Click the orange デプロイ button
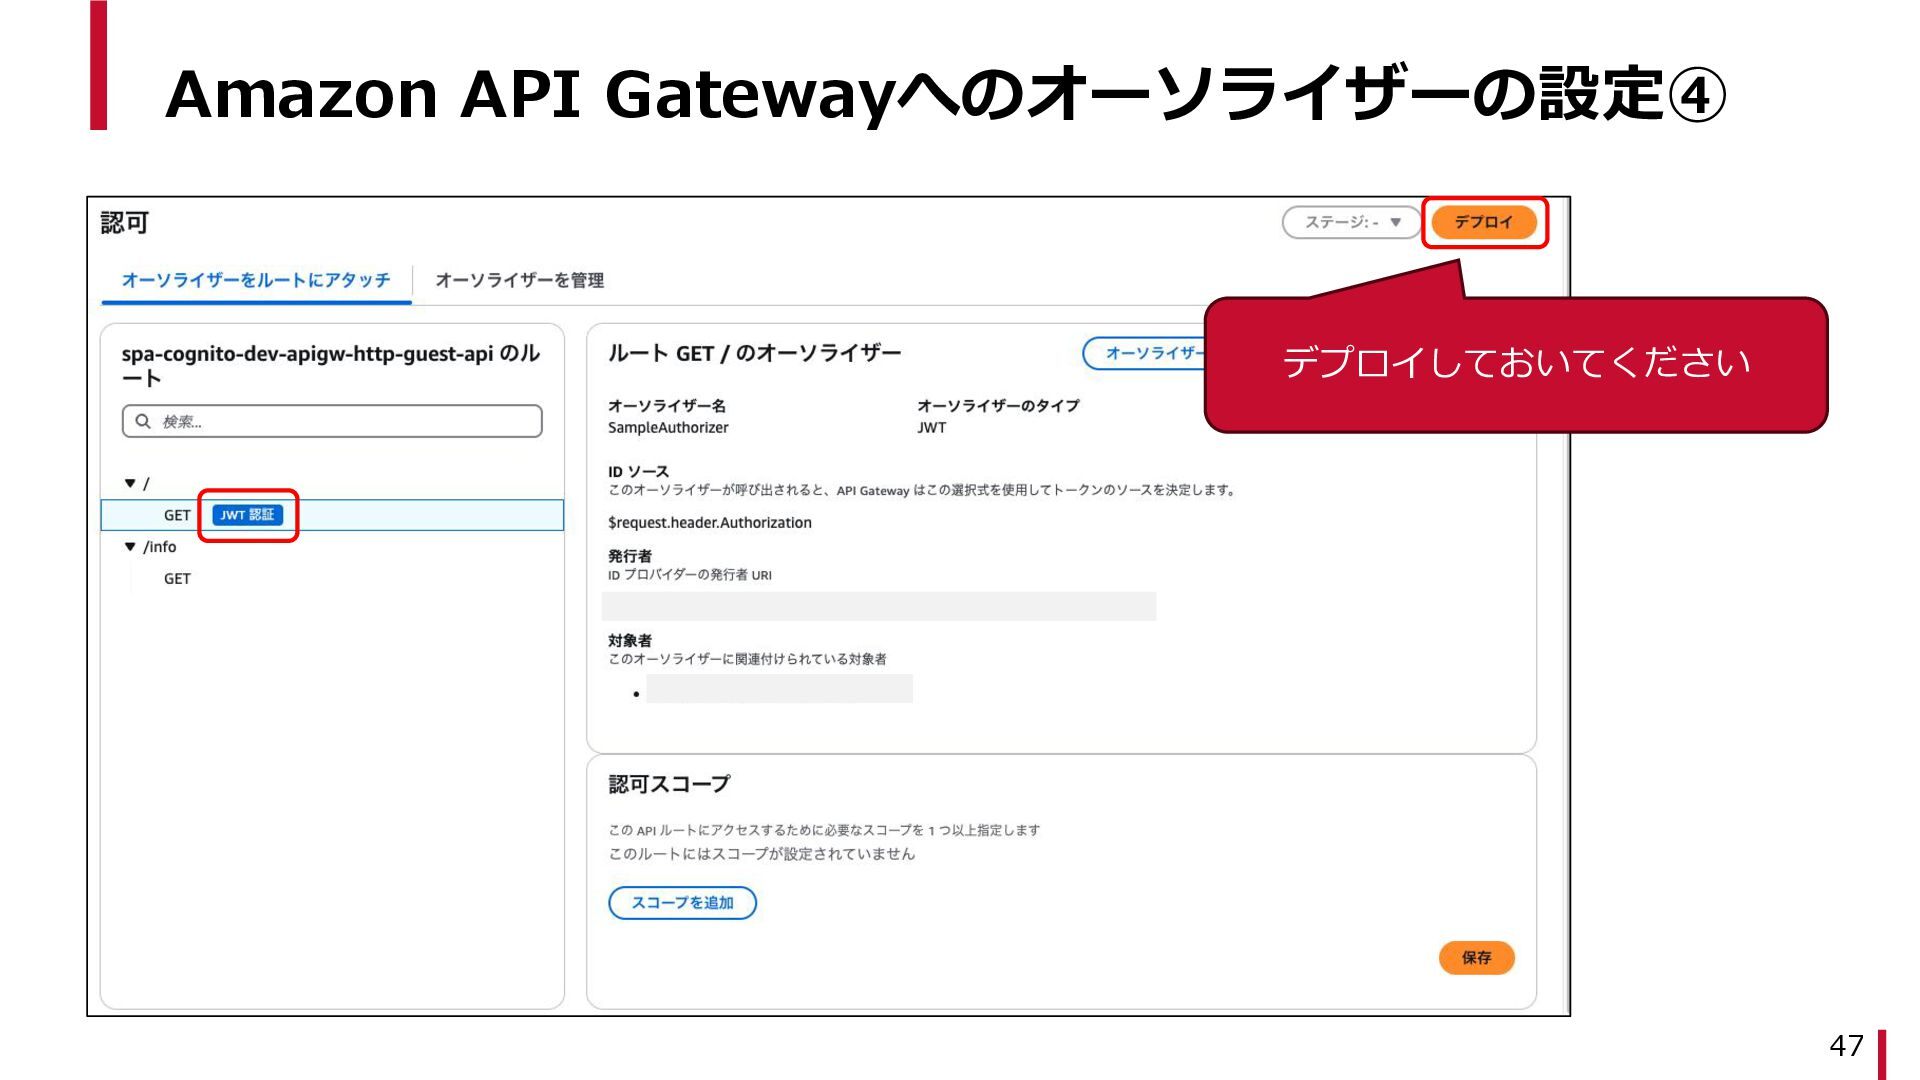 1483,222
